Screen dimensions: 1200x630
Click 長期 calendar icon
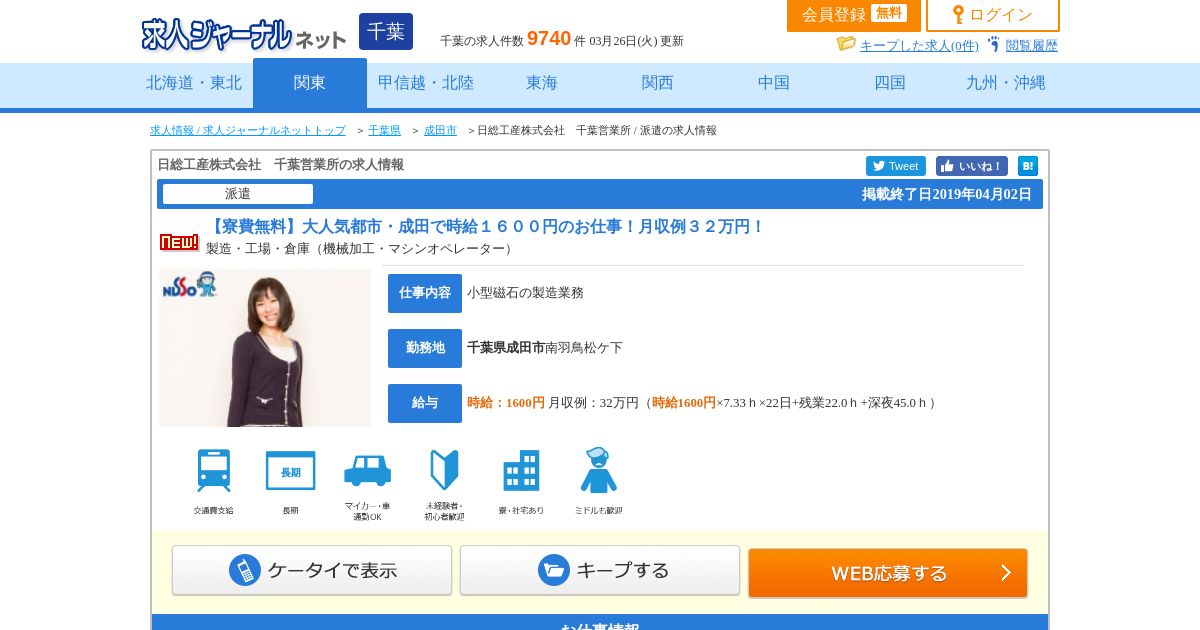pyautogui.click(x=290, y=471)
